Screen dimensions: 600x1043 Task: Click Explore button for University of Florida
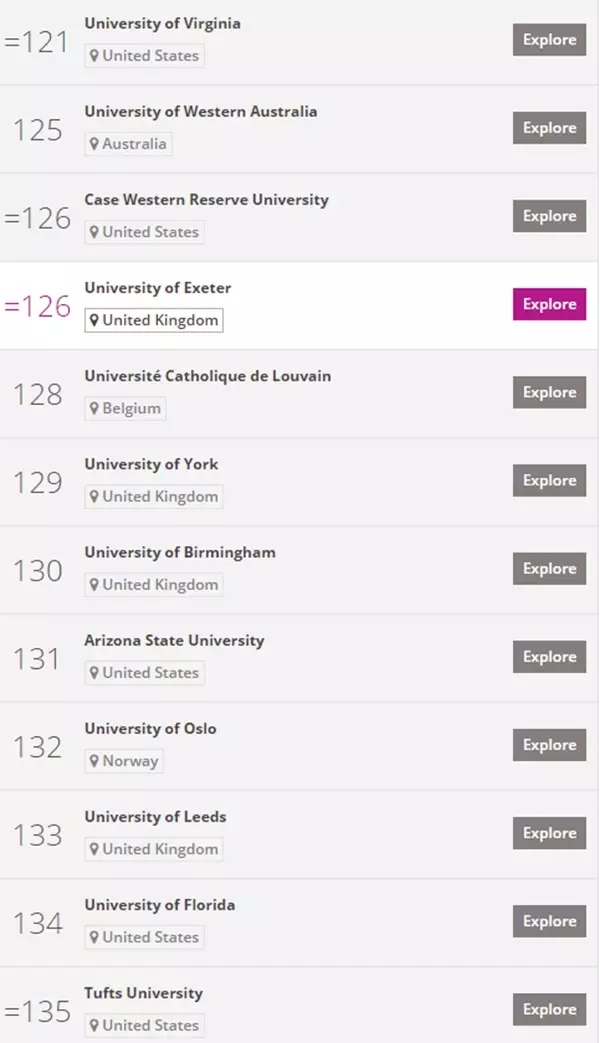(549, 921)
